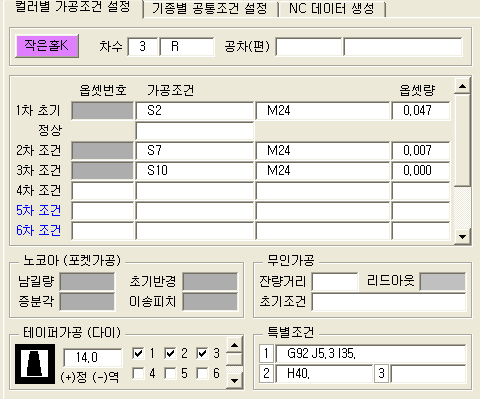Click the 1차 초기 옵셋량 value 0.047
480x399 pixels.
[421, 111]
